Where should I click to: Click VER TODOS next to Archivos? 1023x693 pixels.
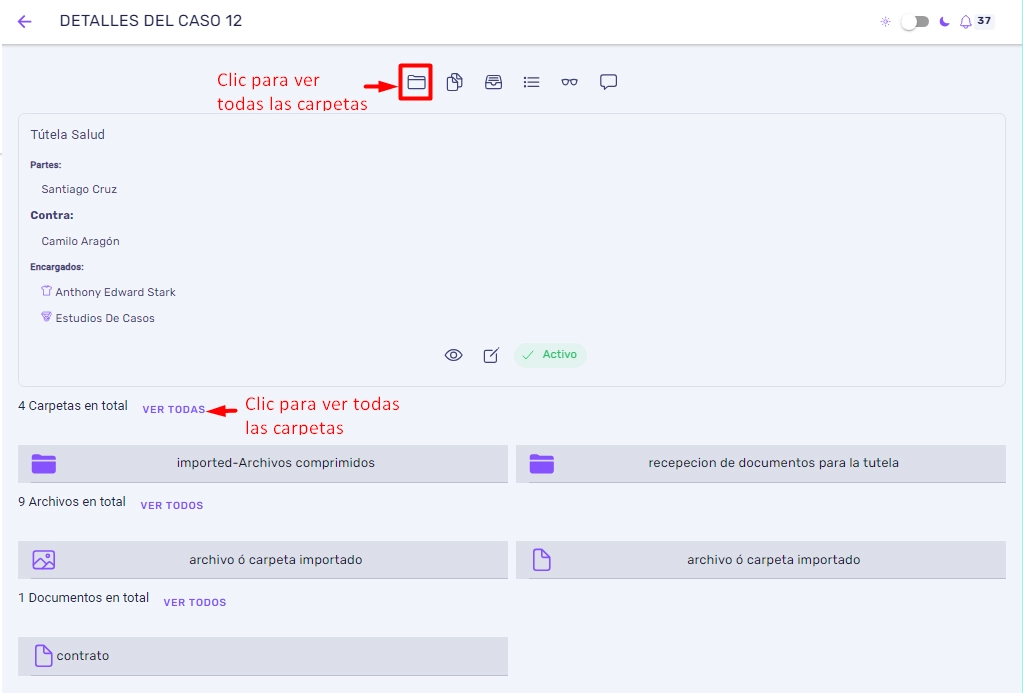coord(172,506)
